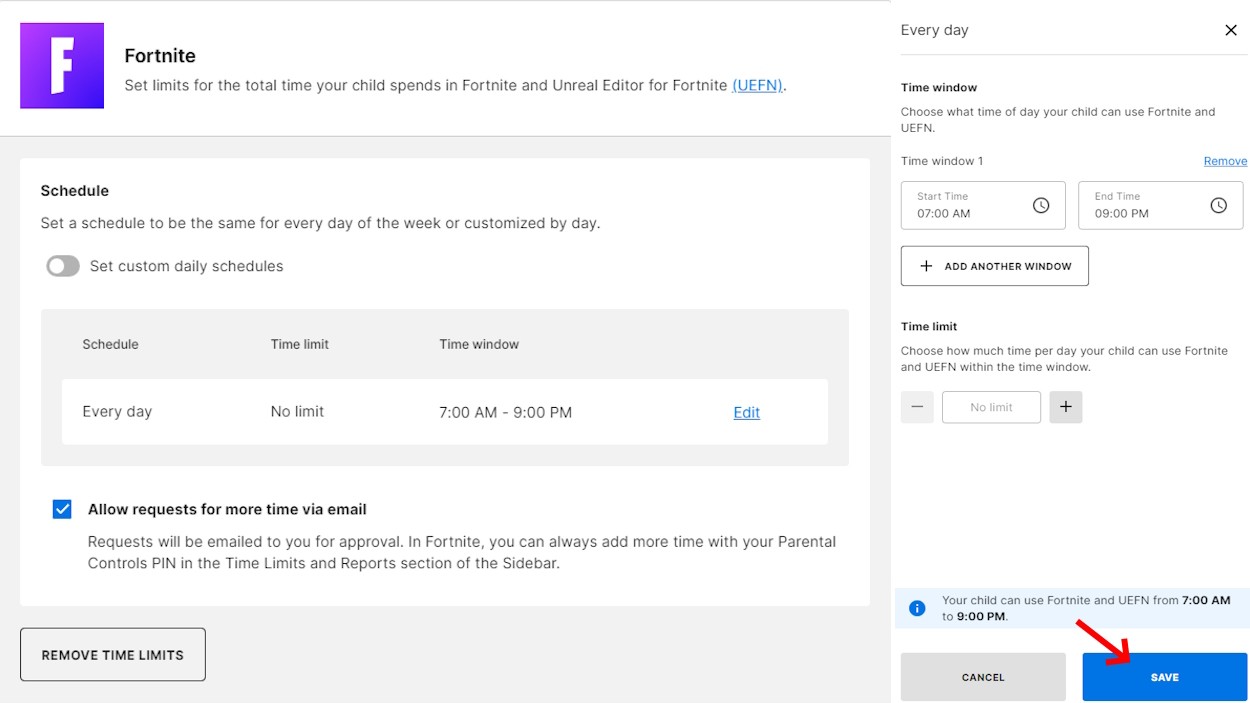The image size is (1250, 703).
Task: Click the blue info icon in the notice
Action: [917, 608]
